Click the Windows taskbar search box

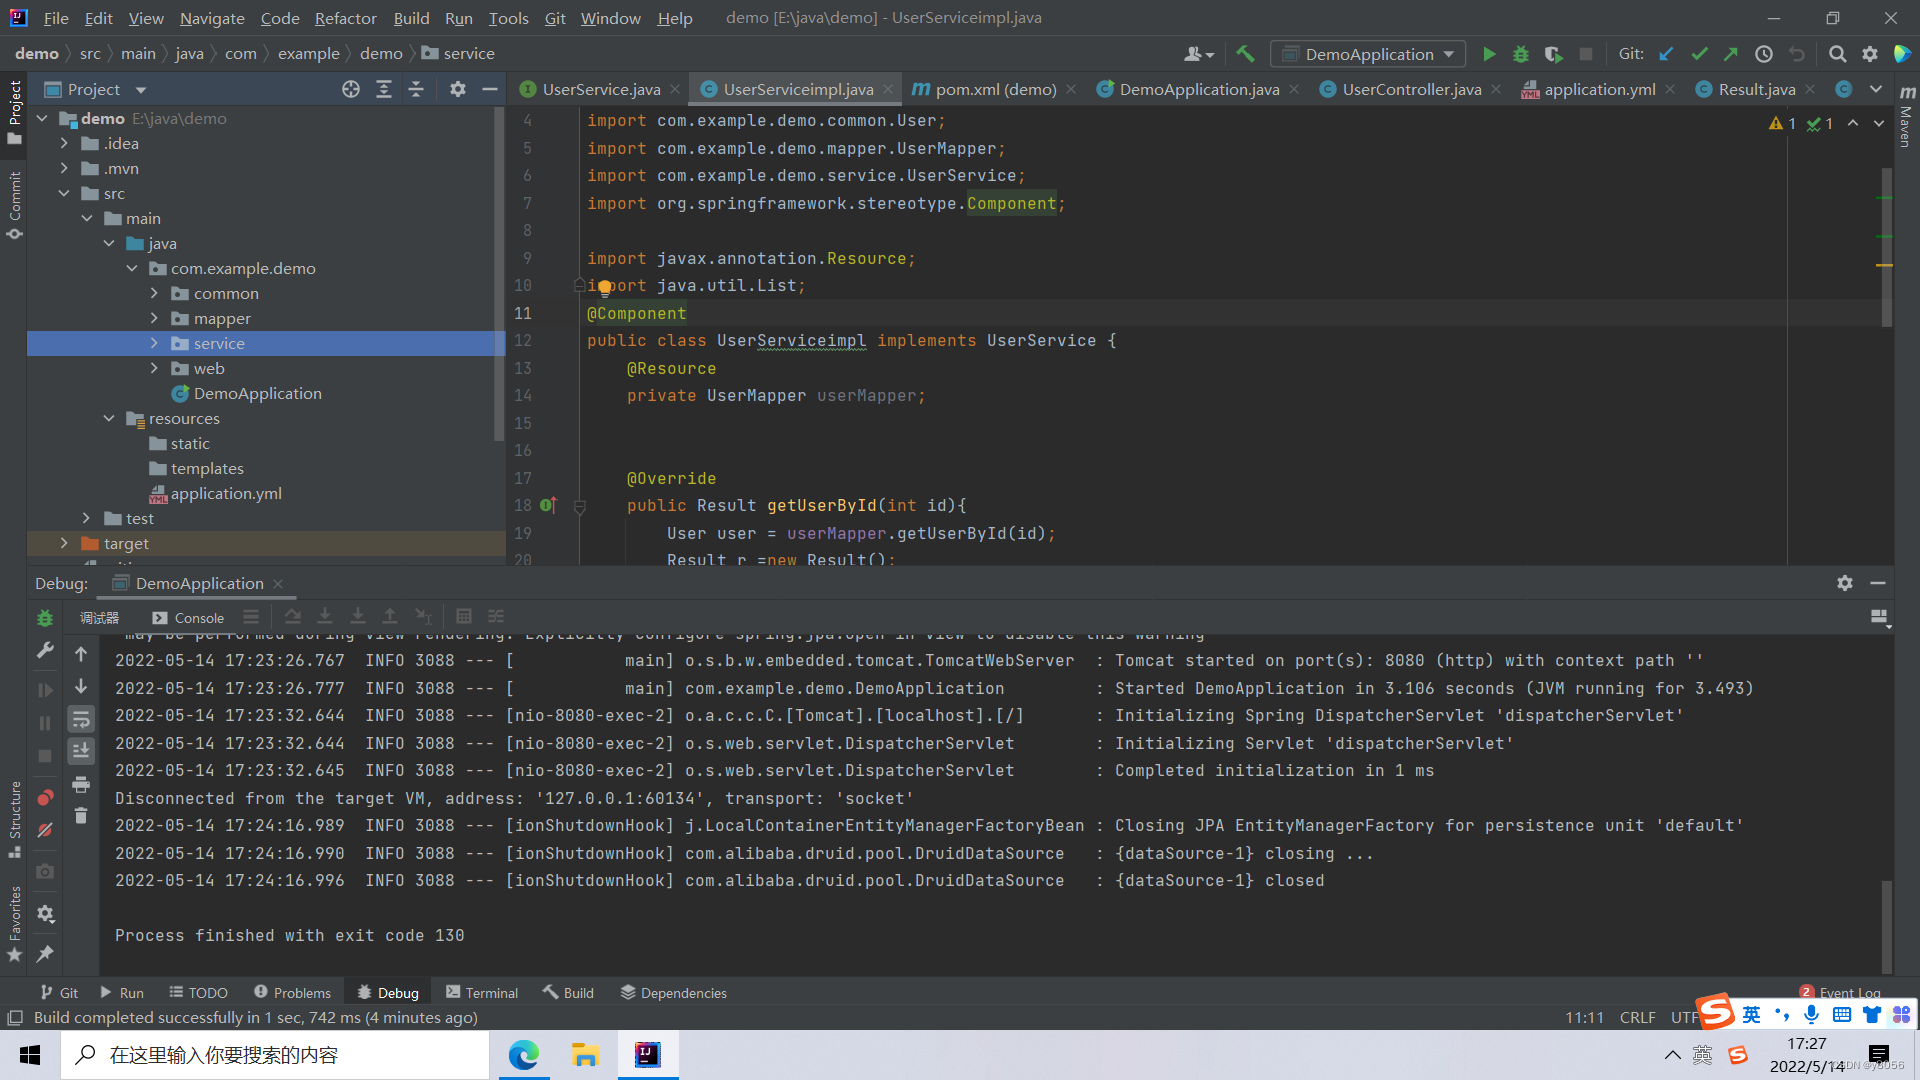coord(275,1055)
